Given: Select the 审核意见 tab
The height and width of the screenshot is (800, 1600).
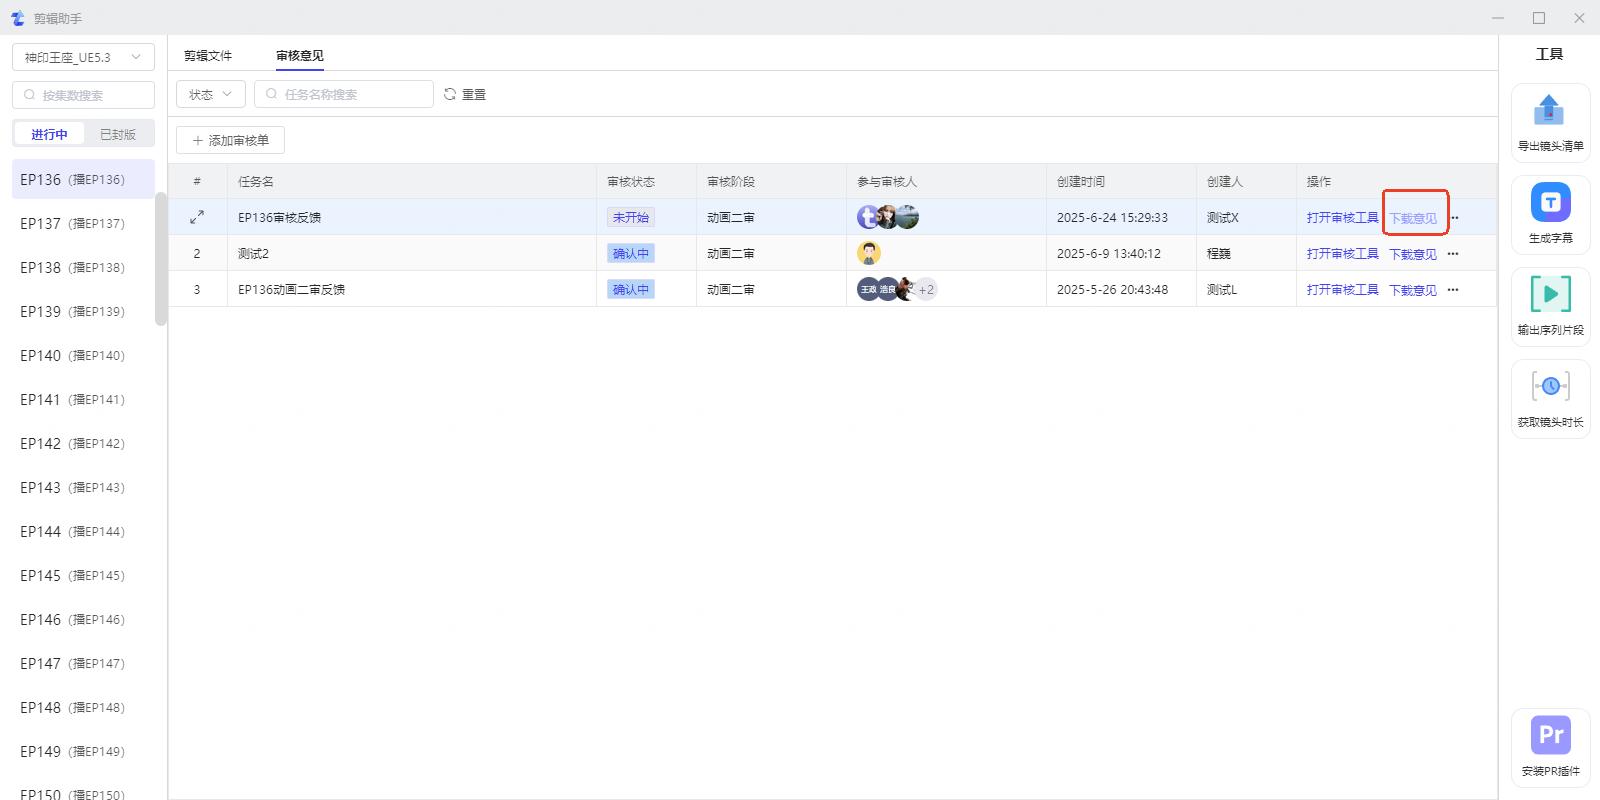Looking at the screenshot, I should click(300, 56).
